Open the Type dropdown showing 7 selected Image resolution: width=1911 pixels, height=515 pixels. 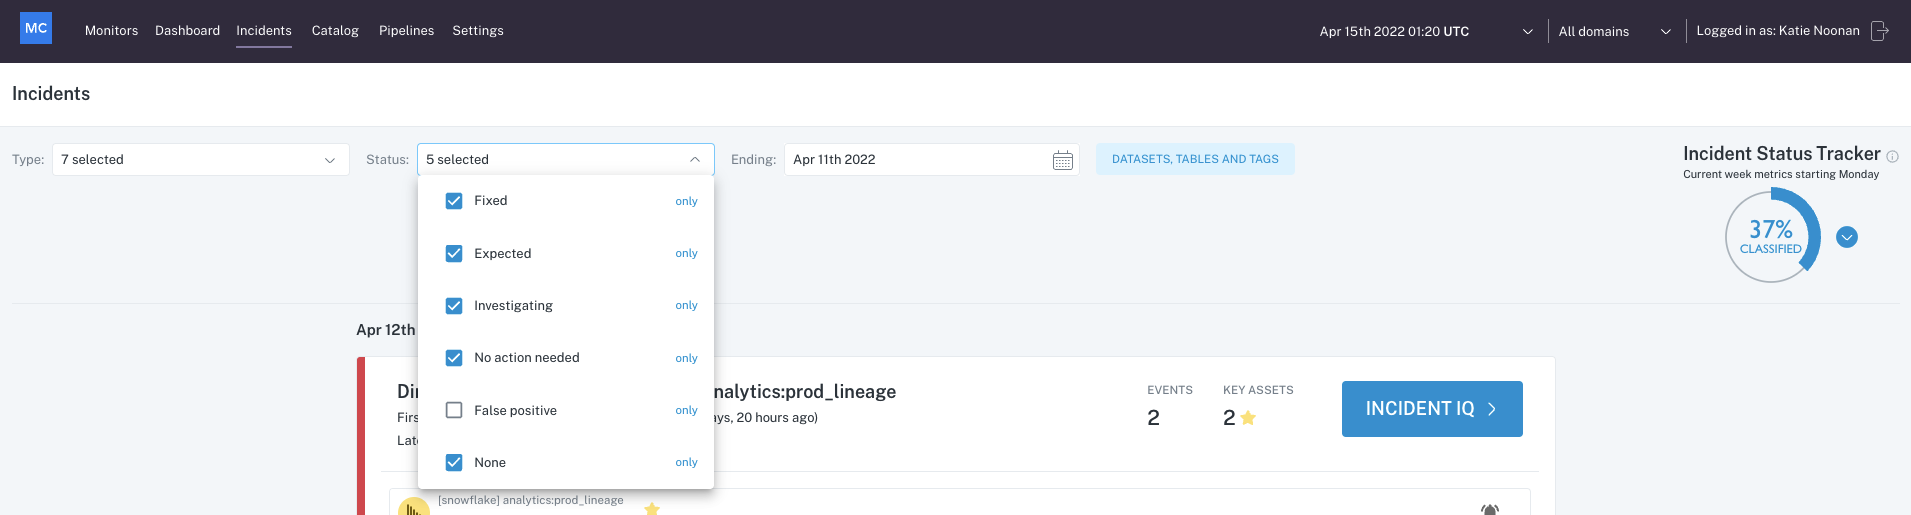[200, 160]
